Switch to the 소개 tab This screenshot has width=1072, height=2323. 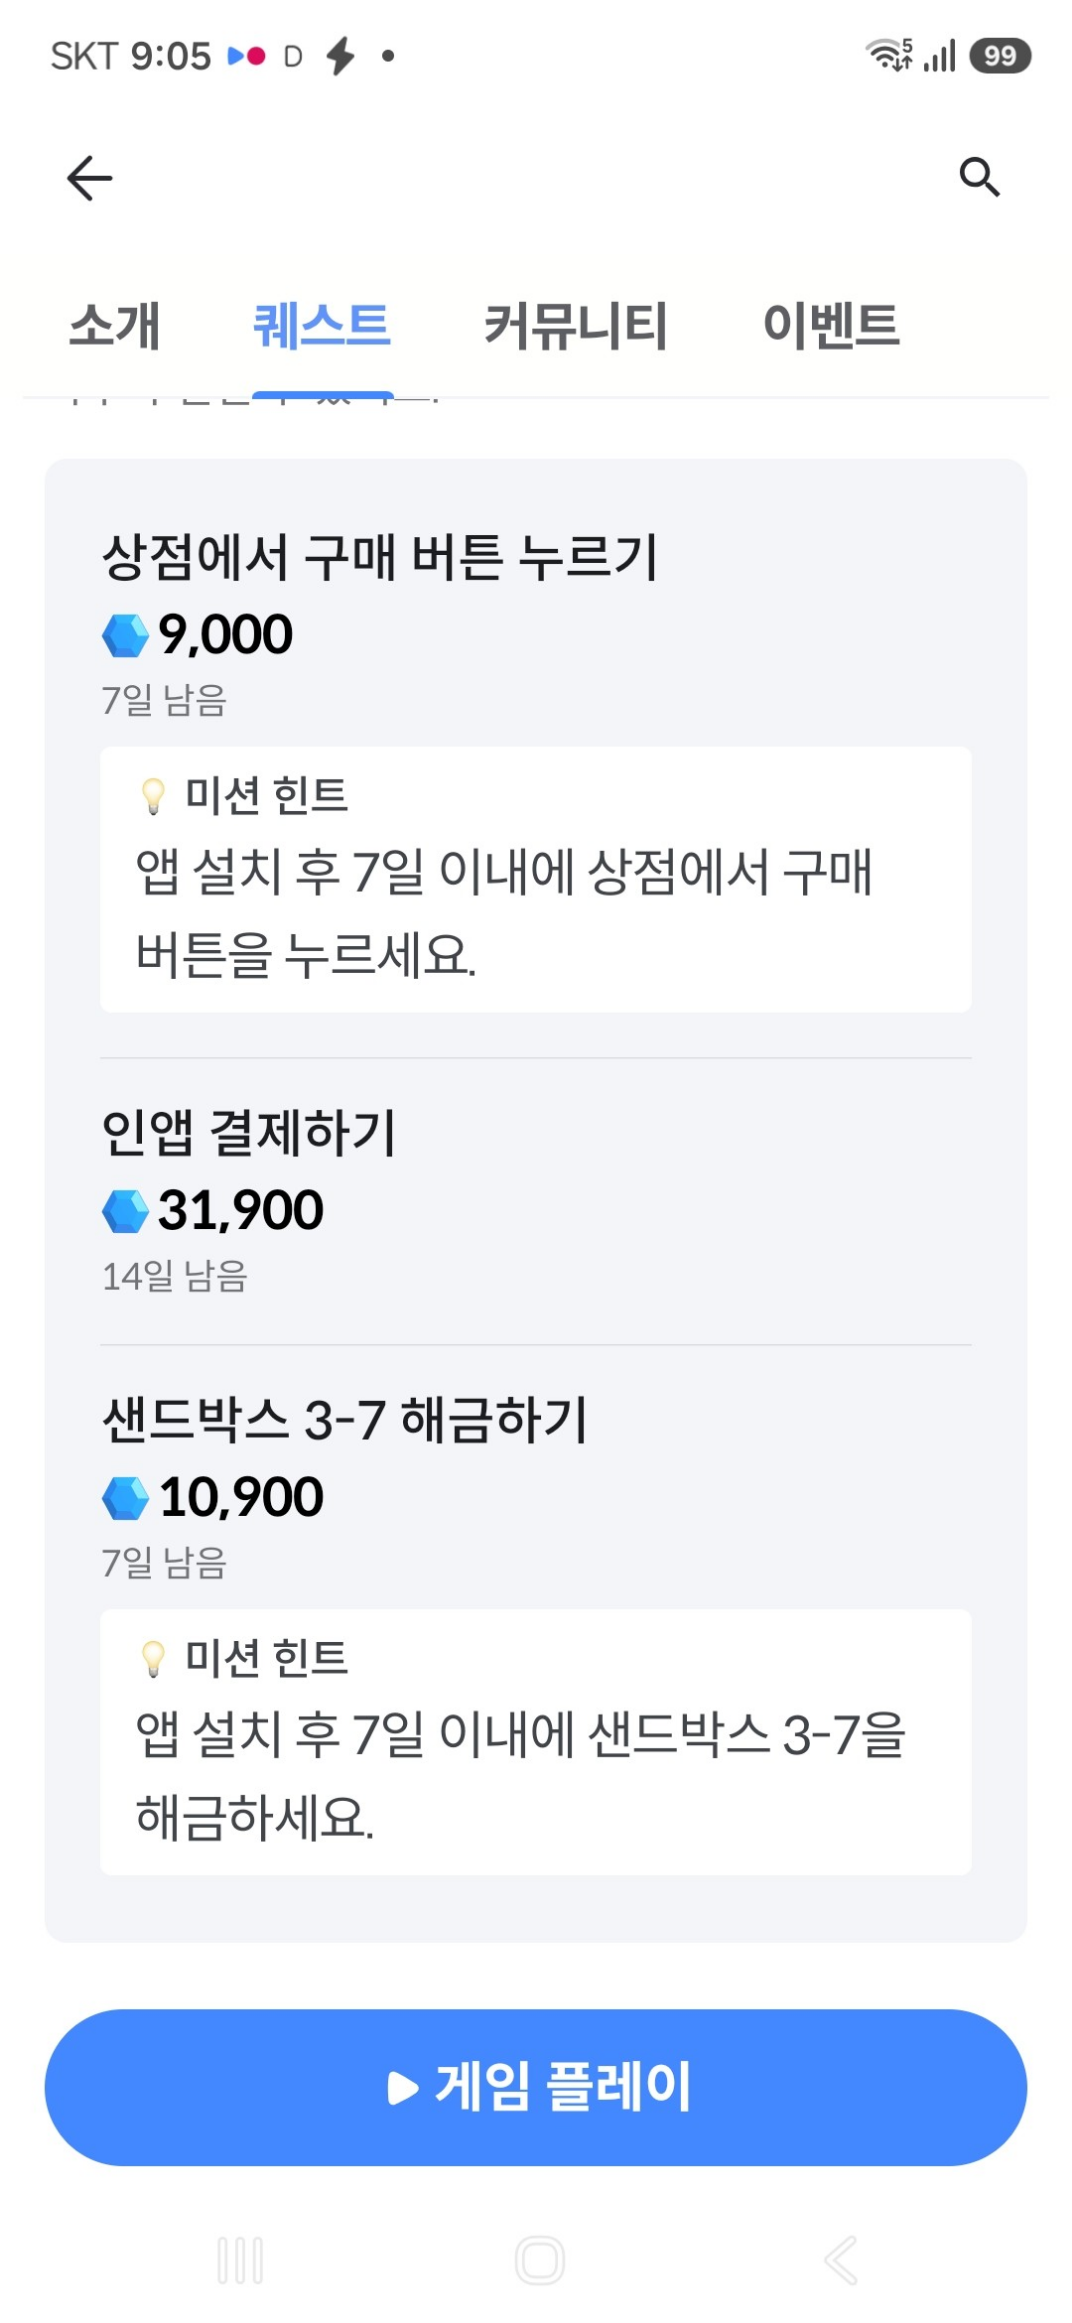point(115,326)
